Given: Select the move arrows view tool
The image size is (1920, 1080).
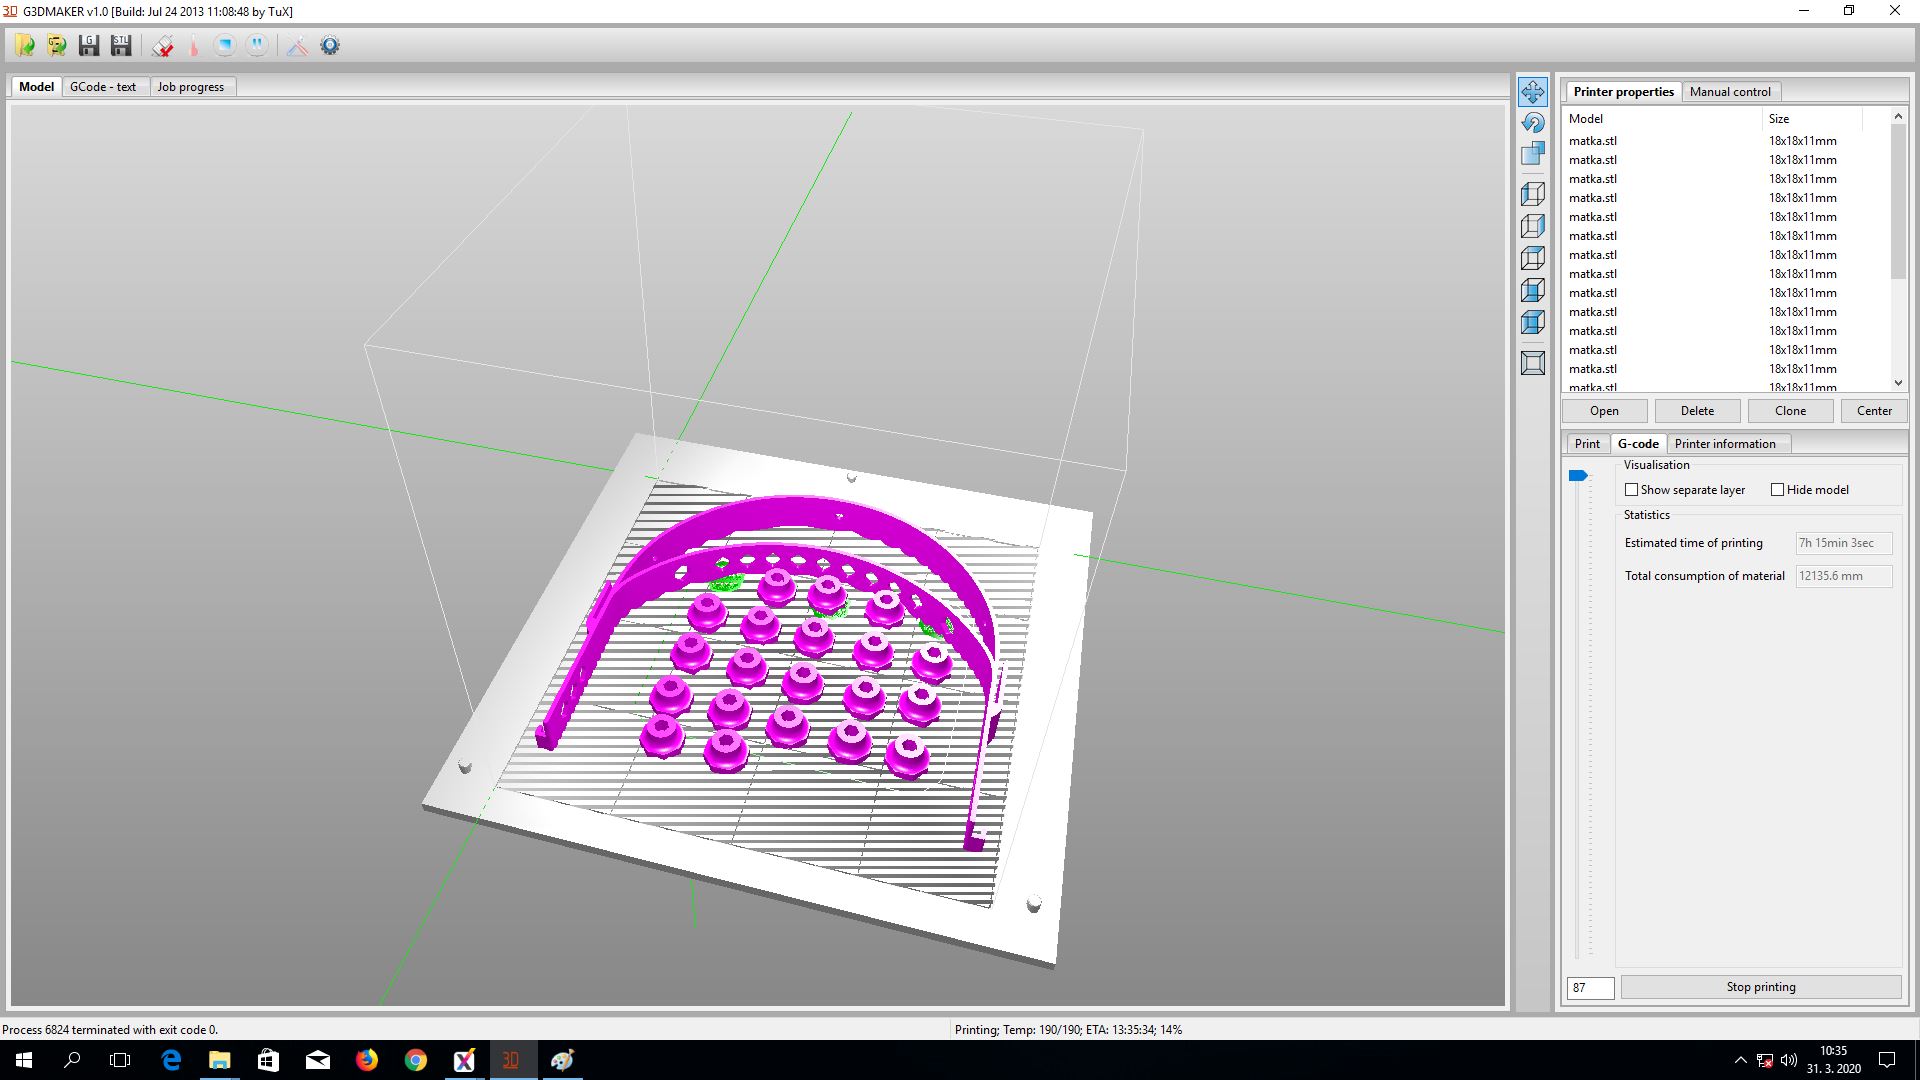Looking at the screenshot, I should (1532, 92).
